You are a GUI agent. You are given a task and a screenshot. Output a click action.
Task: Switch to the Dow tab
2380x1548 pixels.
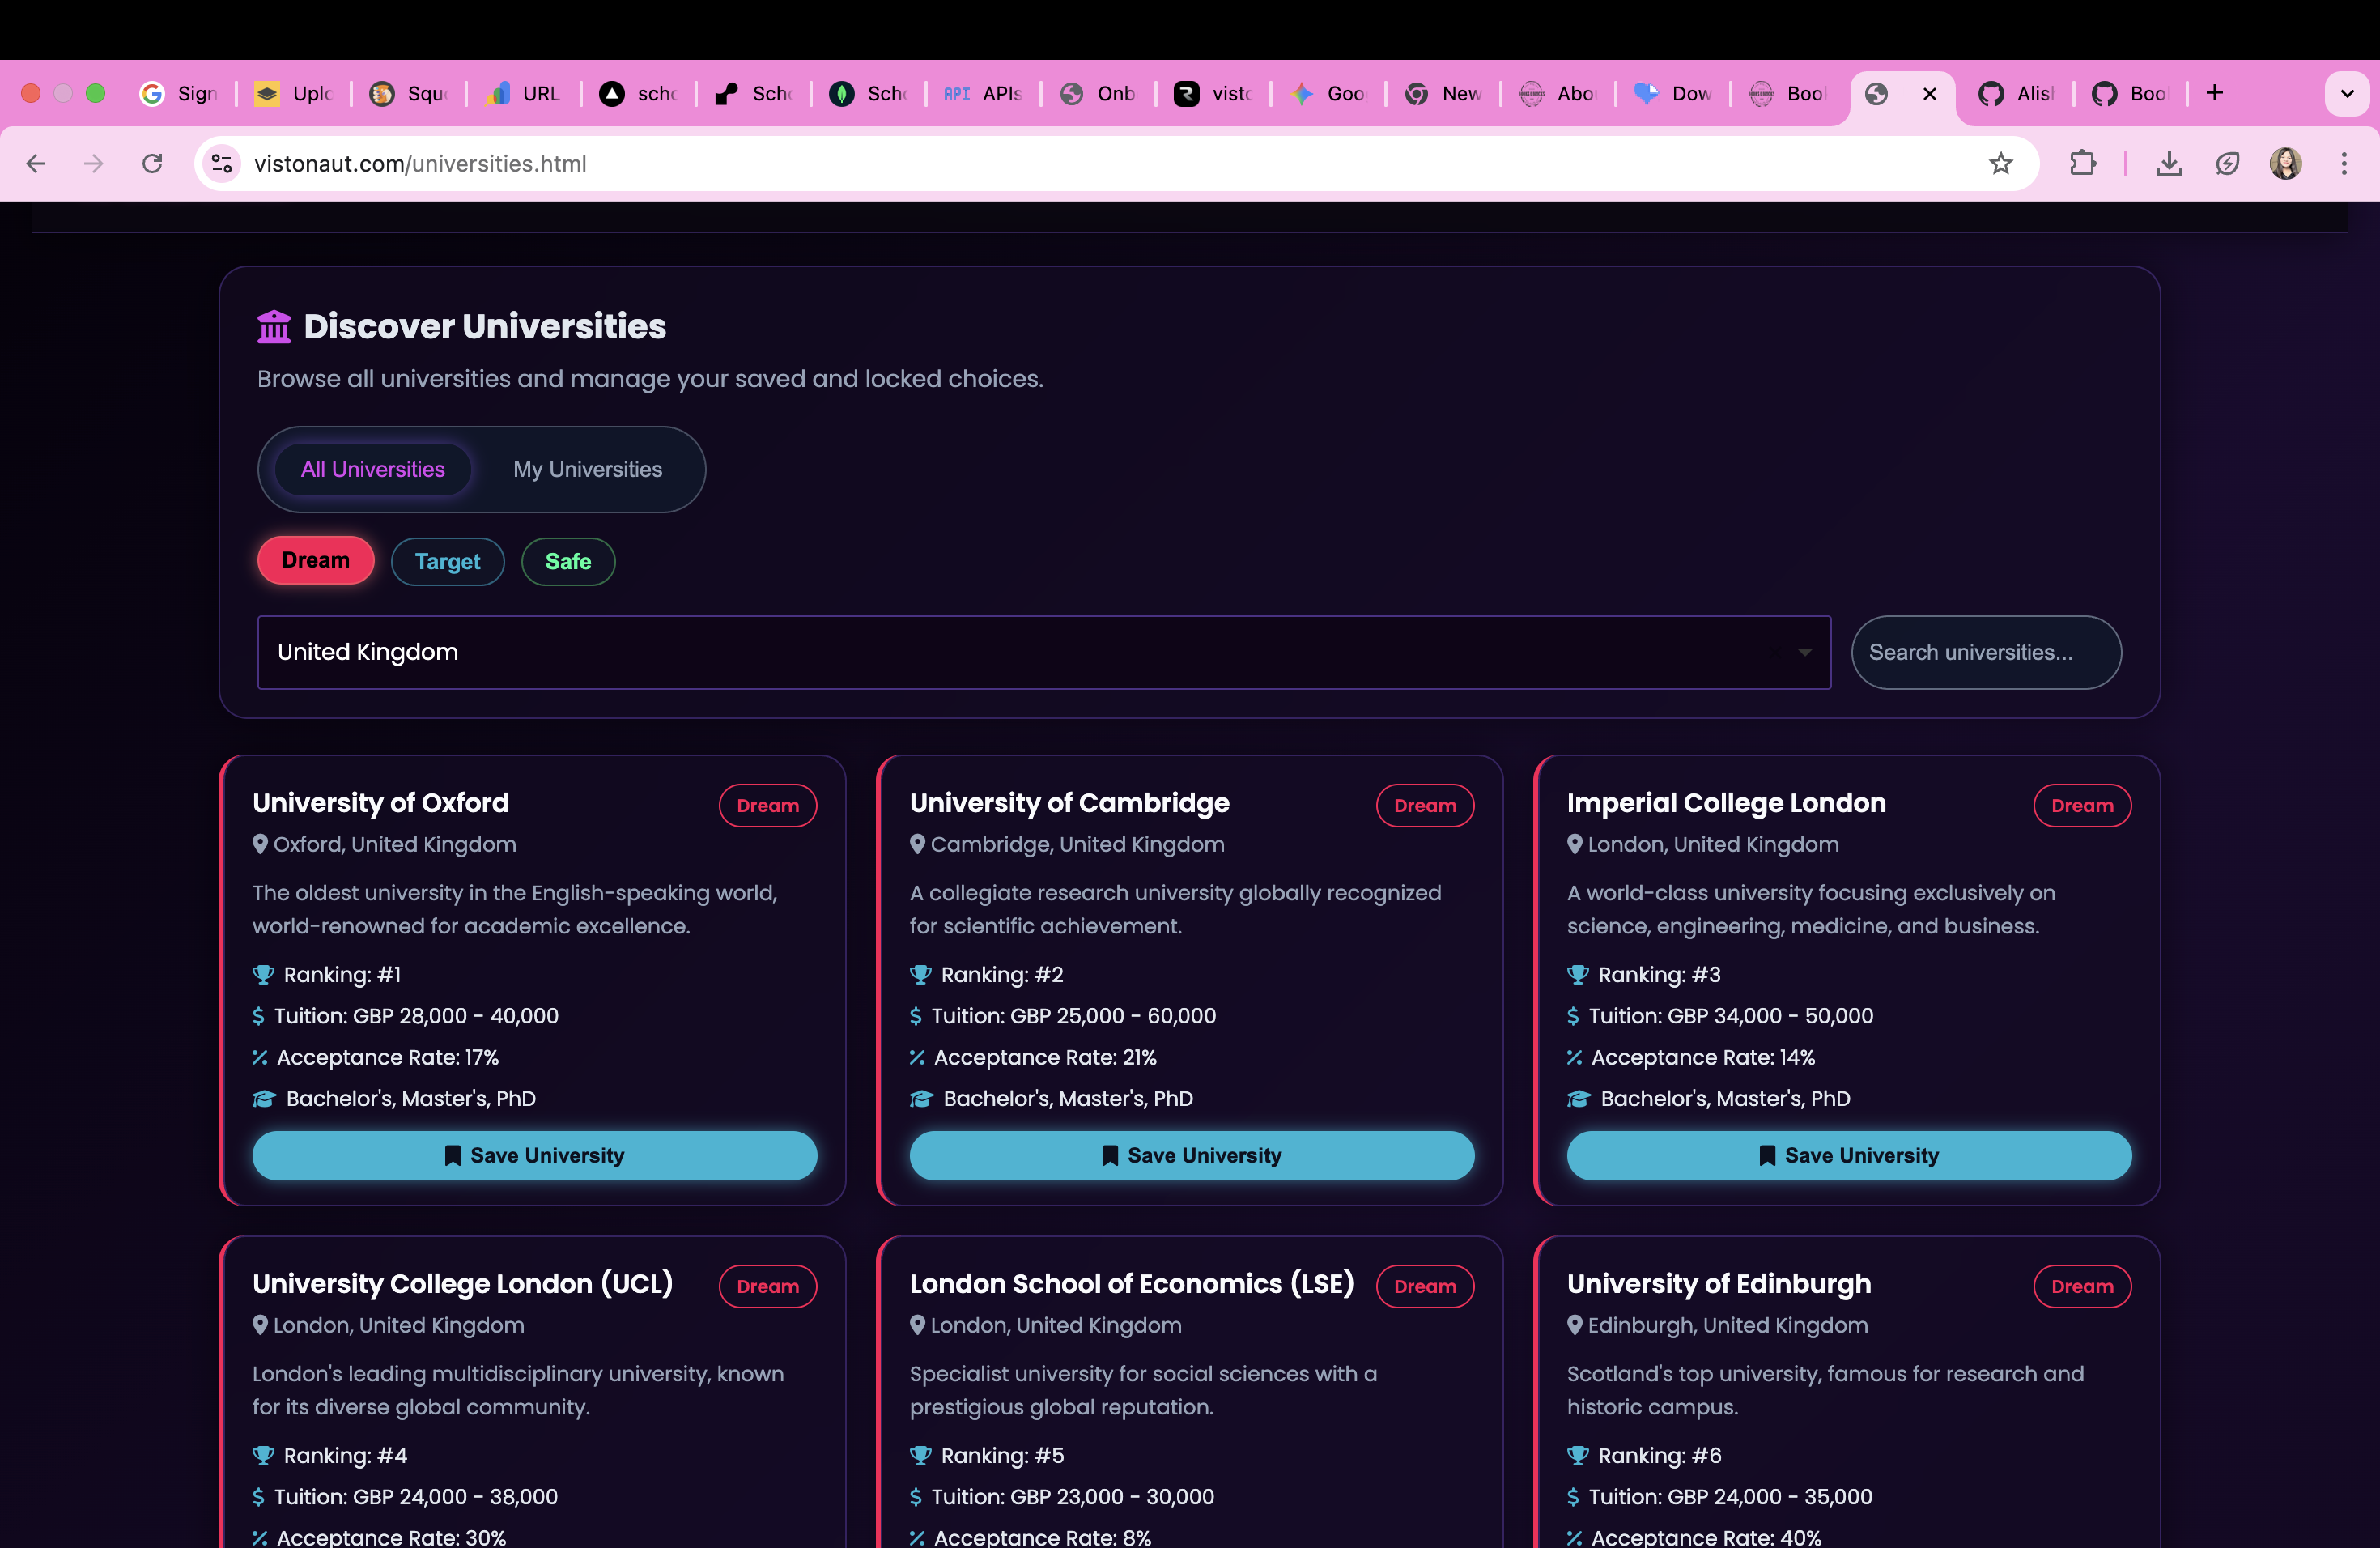(x=1673, y=94)
